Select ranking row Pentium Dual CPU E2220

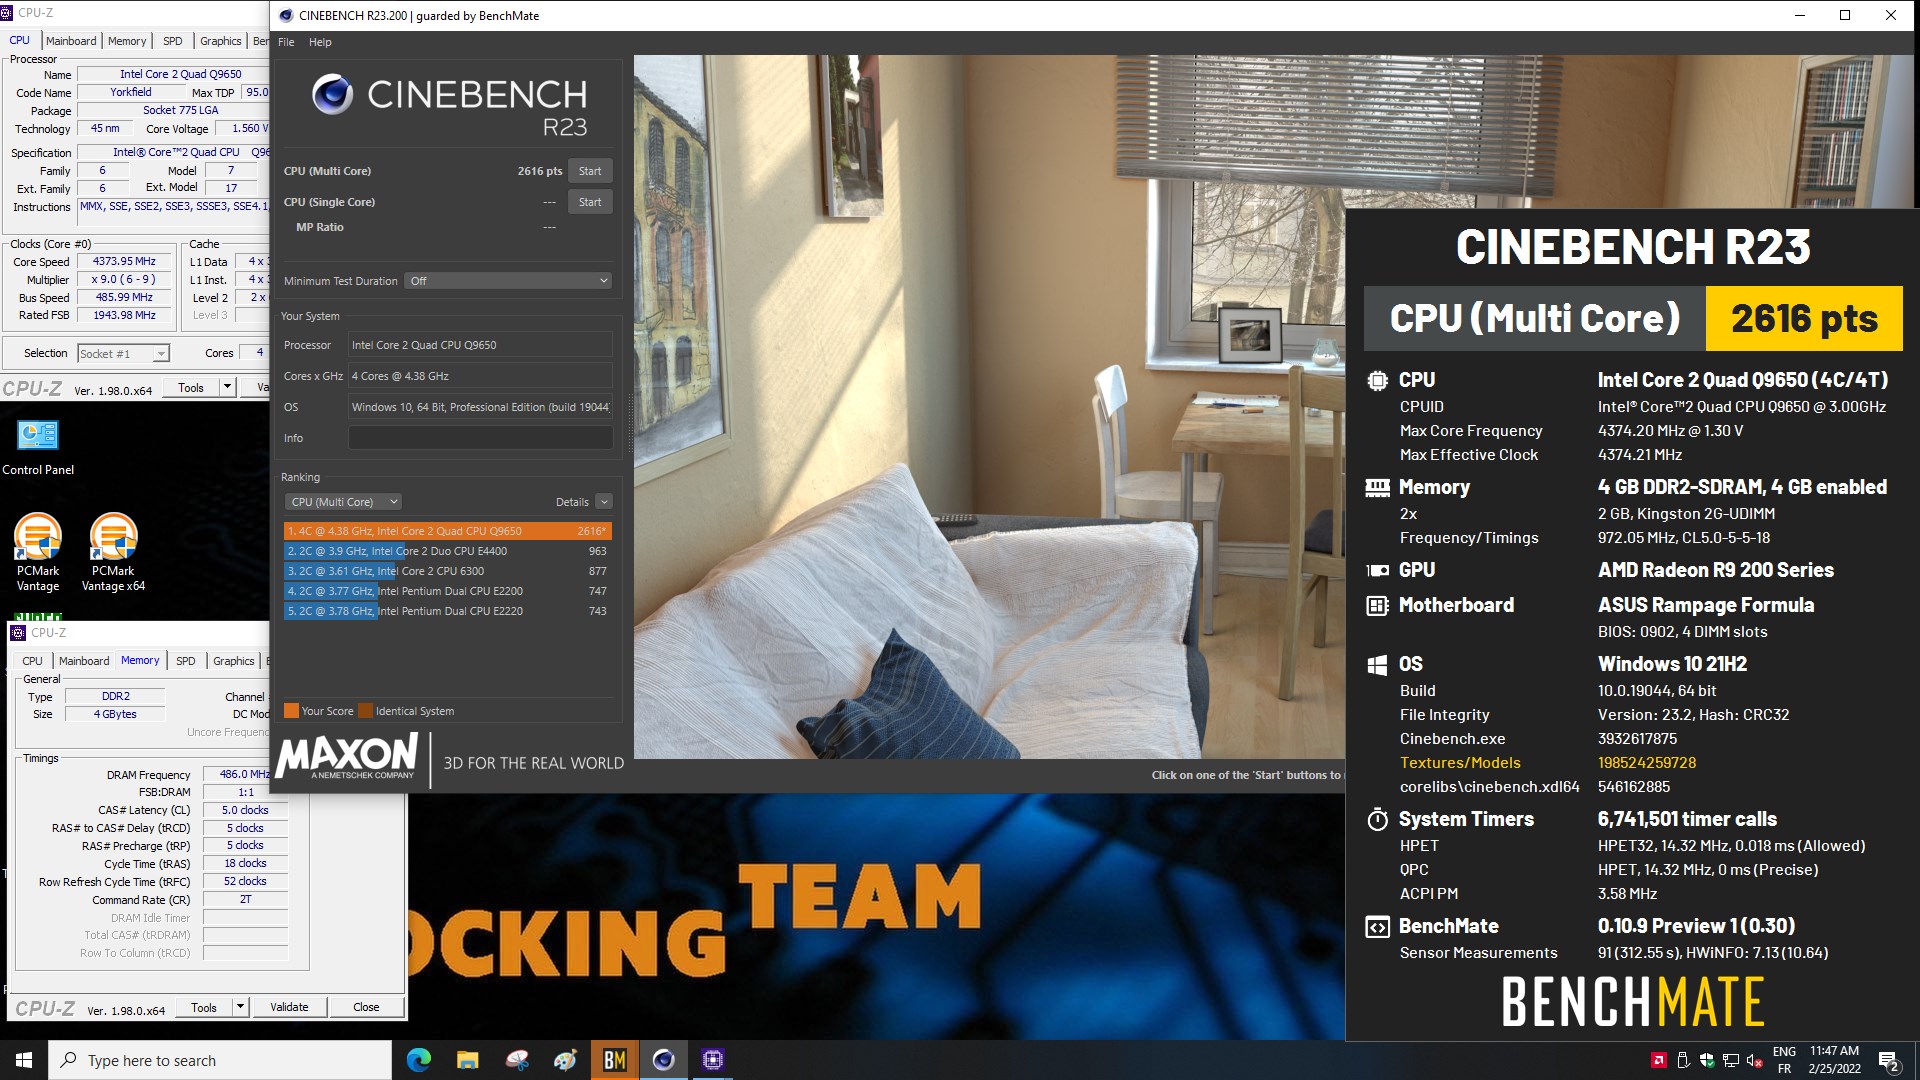point(447,611)
